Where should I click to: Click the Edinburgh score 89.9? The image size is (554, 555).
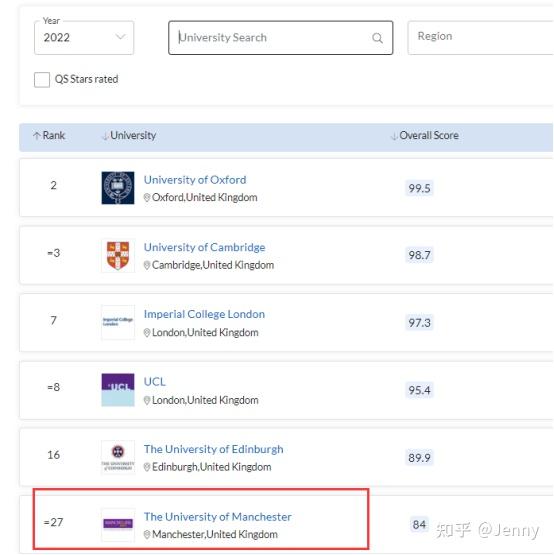coord(419,458)
